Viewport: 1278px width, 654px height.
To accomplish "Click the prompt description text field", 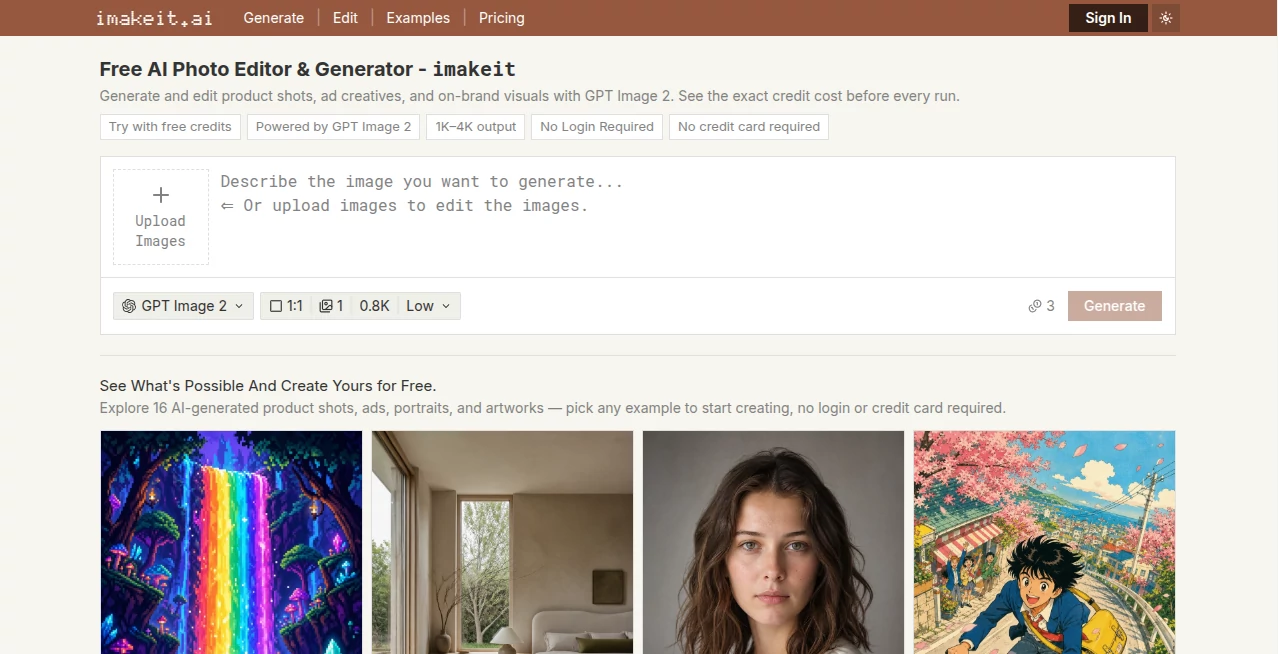I will 692,217.
